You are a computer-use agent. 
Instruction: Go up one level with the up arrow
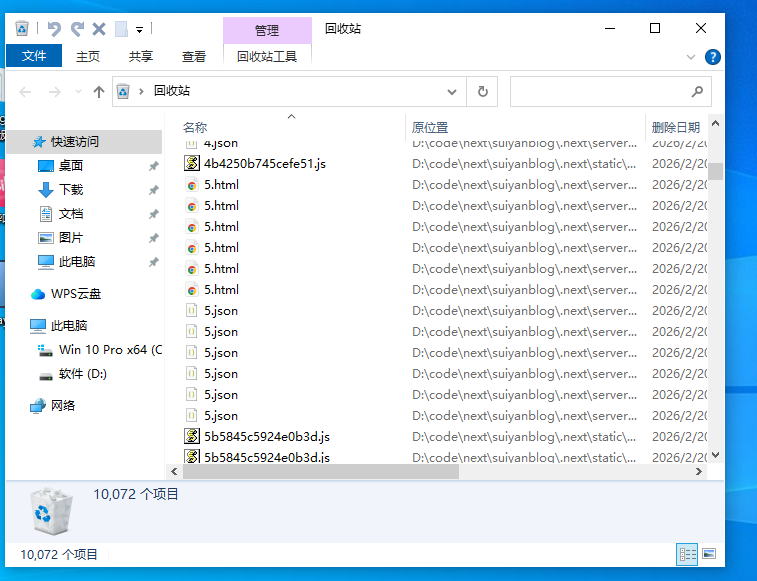point(98,91)
